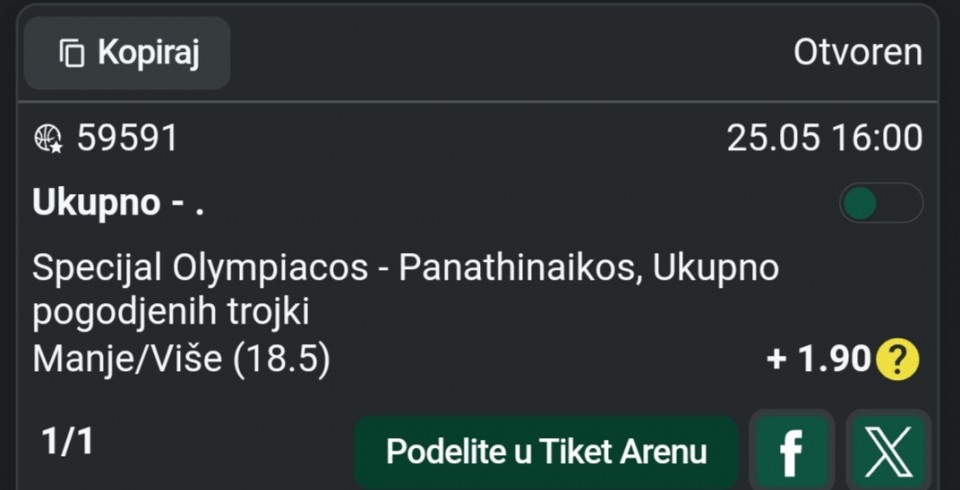Click the Kopiraj copy button
Viewport: 960px width, 490px height.
tap(127, 53)
